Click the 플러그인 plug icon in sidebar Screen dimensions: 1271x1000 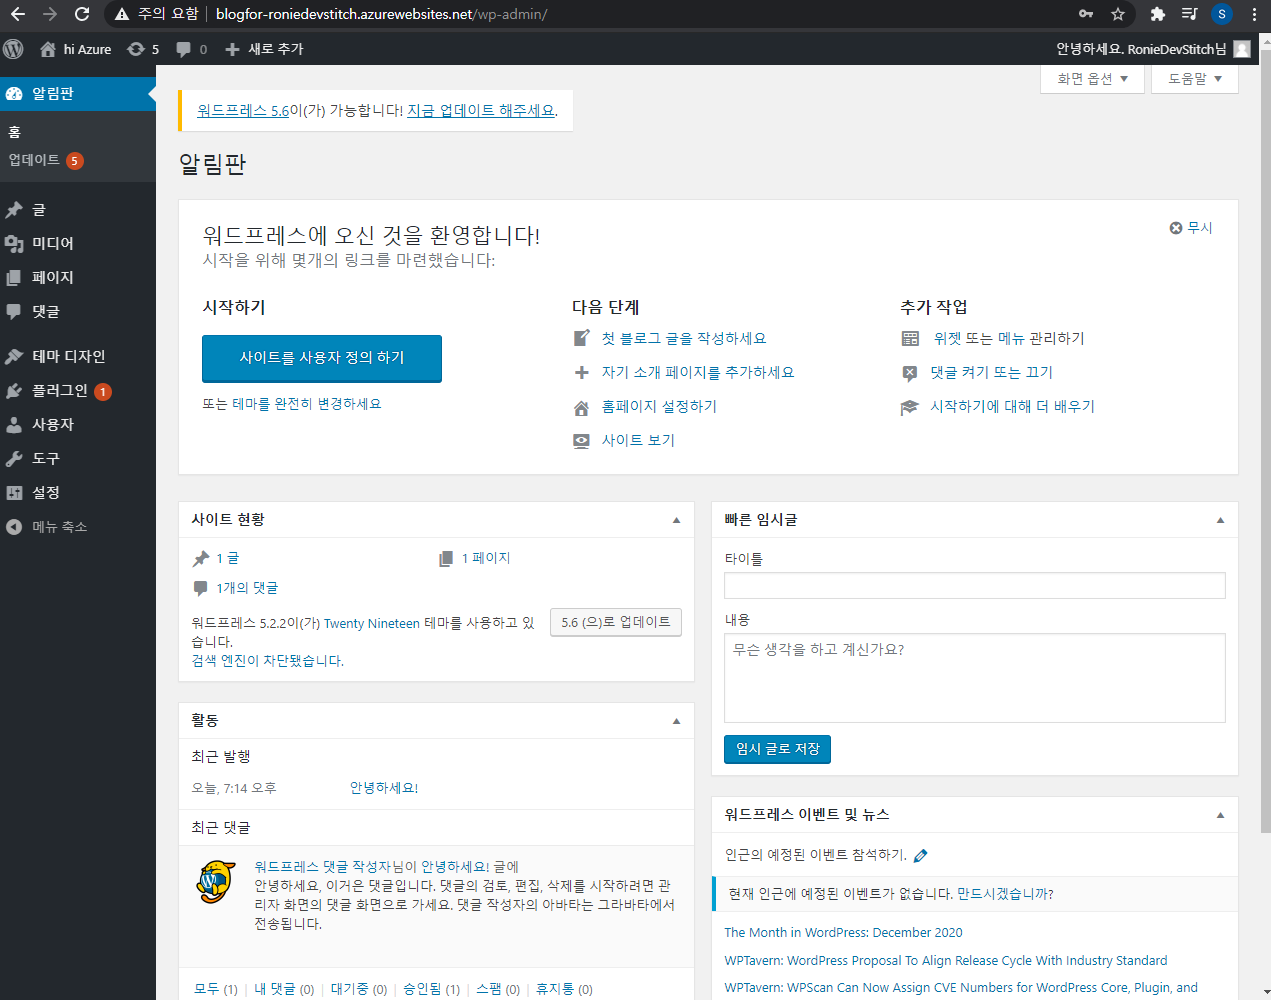[14, 390]
